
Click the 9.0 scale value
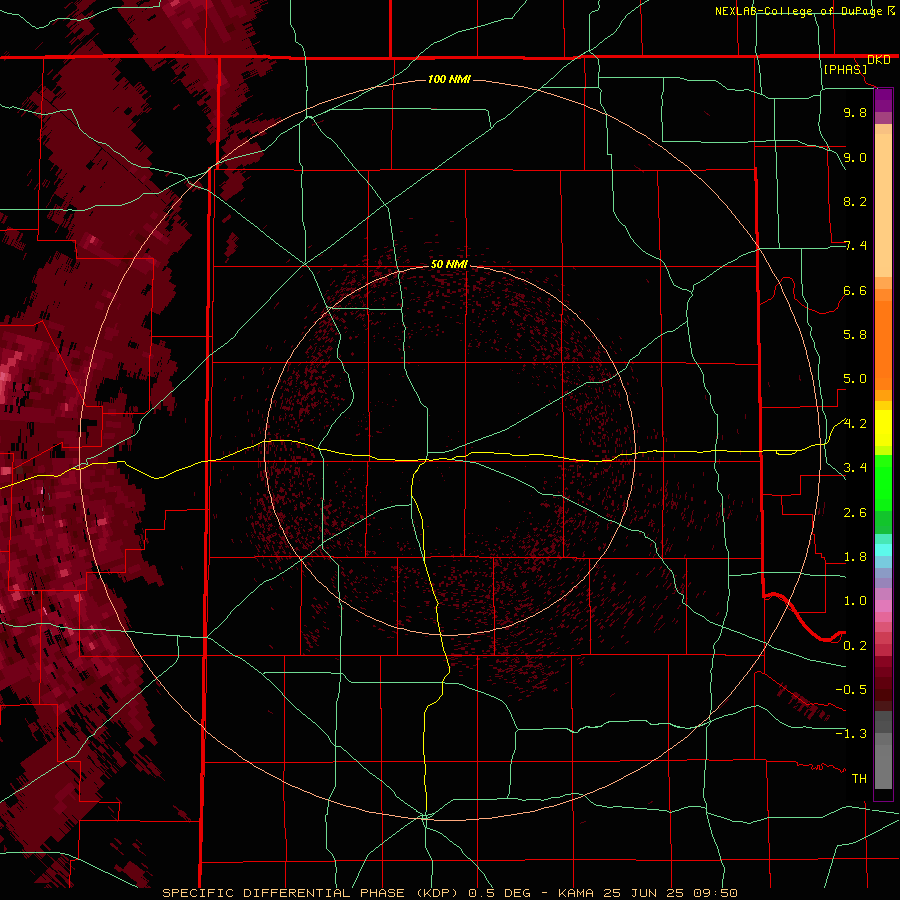click(x=855, y=157)
